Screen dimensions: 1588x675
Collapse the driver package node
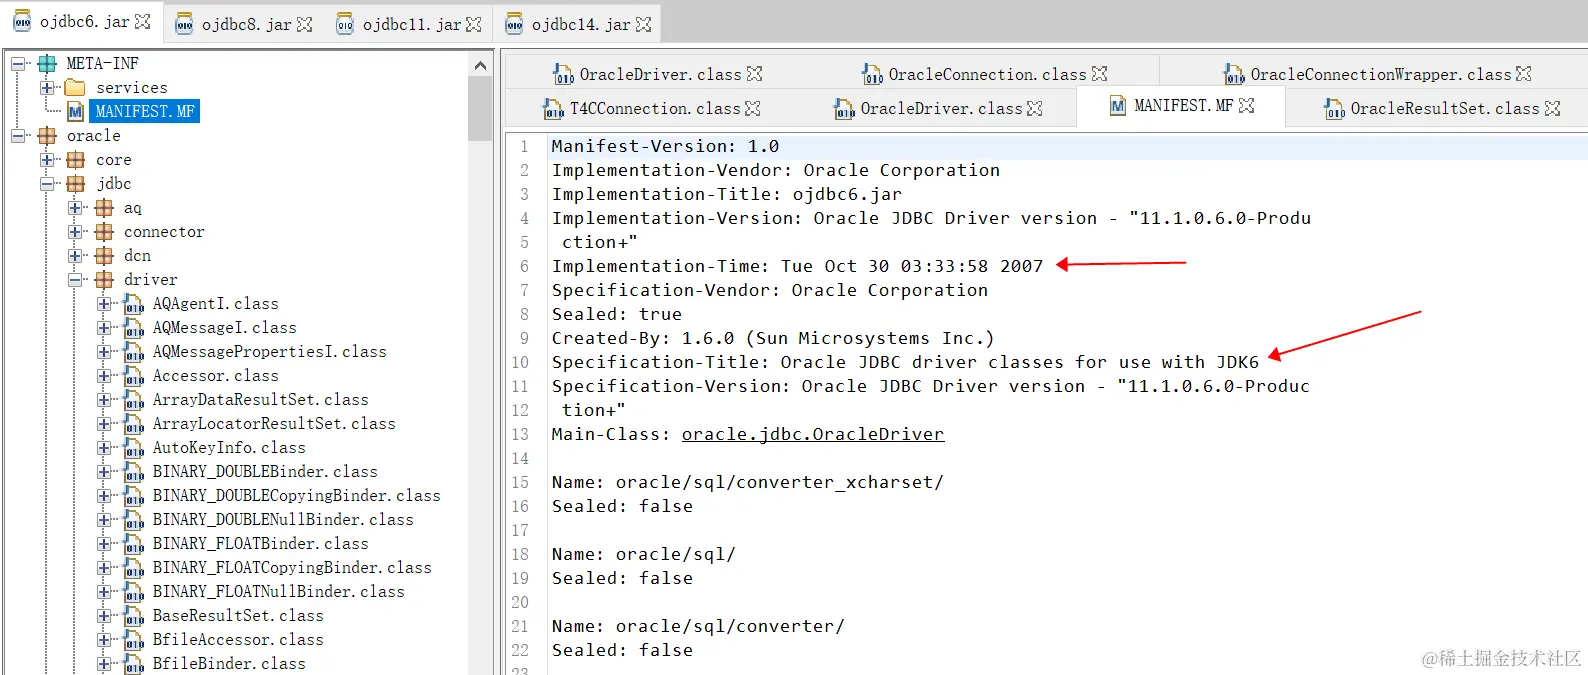click(x=75, y=280)
